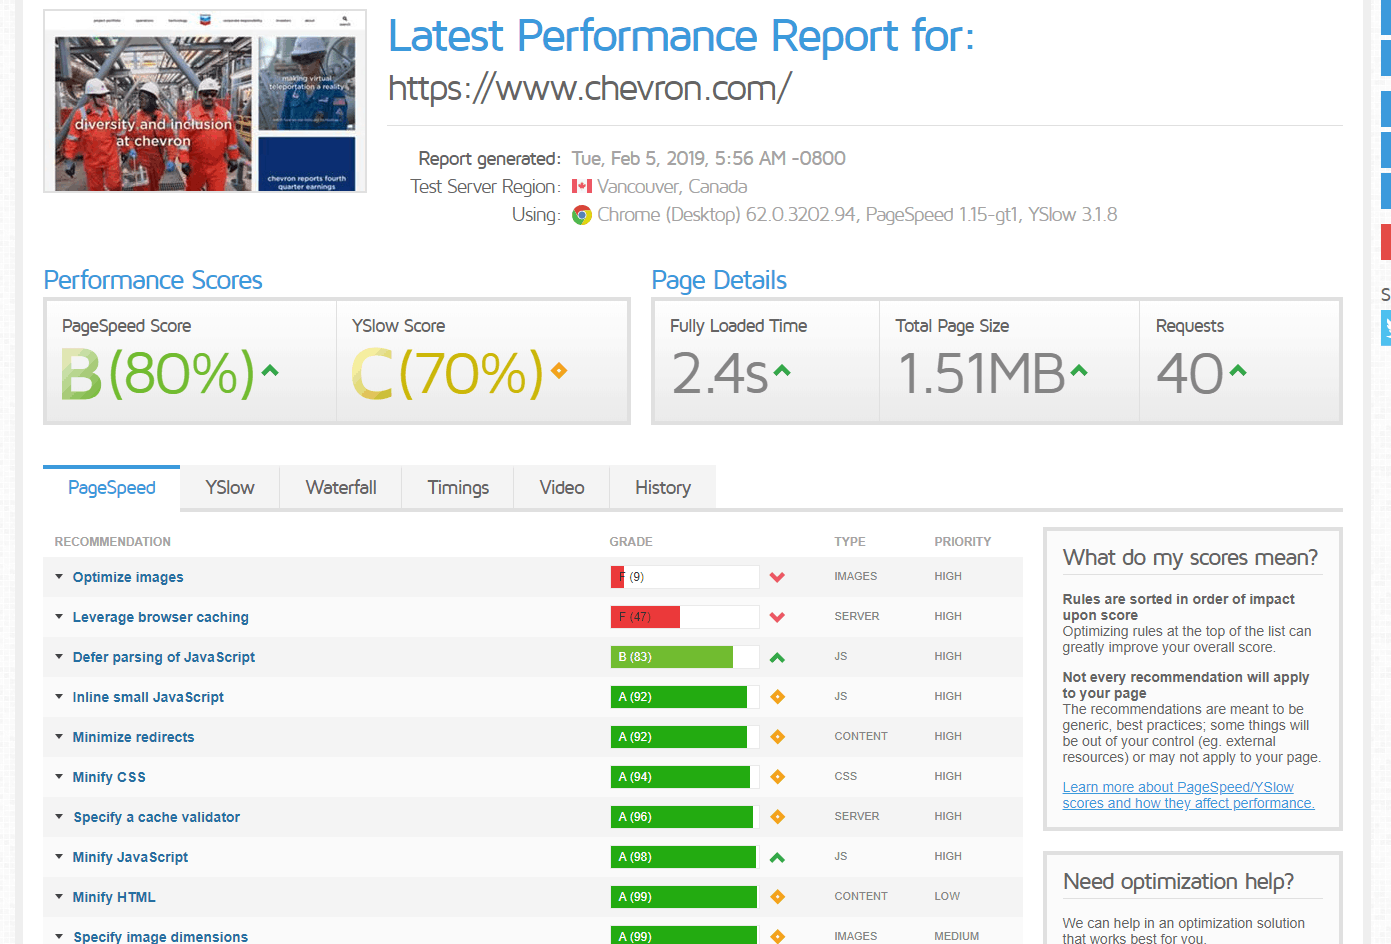This screenshot has height=944, width=1391.
Task: Open the Optimize images link text
Action: click(128, 577)
